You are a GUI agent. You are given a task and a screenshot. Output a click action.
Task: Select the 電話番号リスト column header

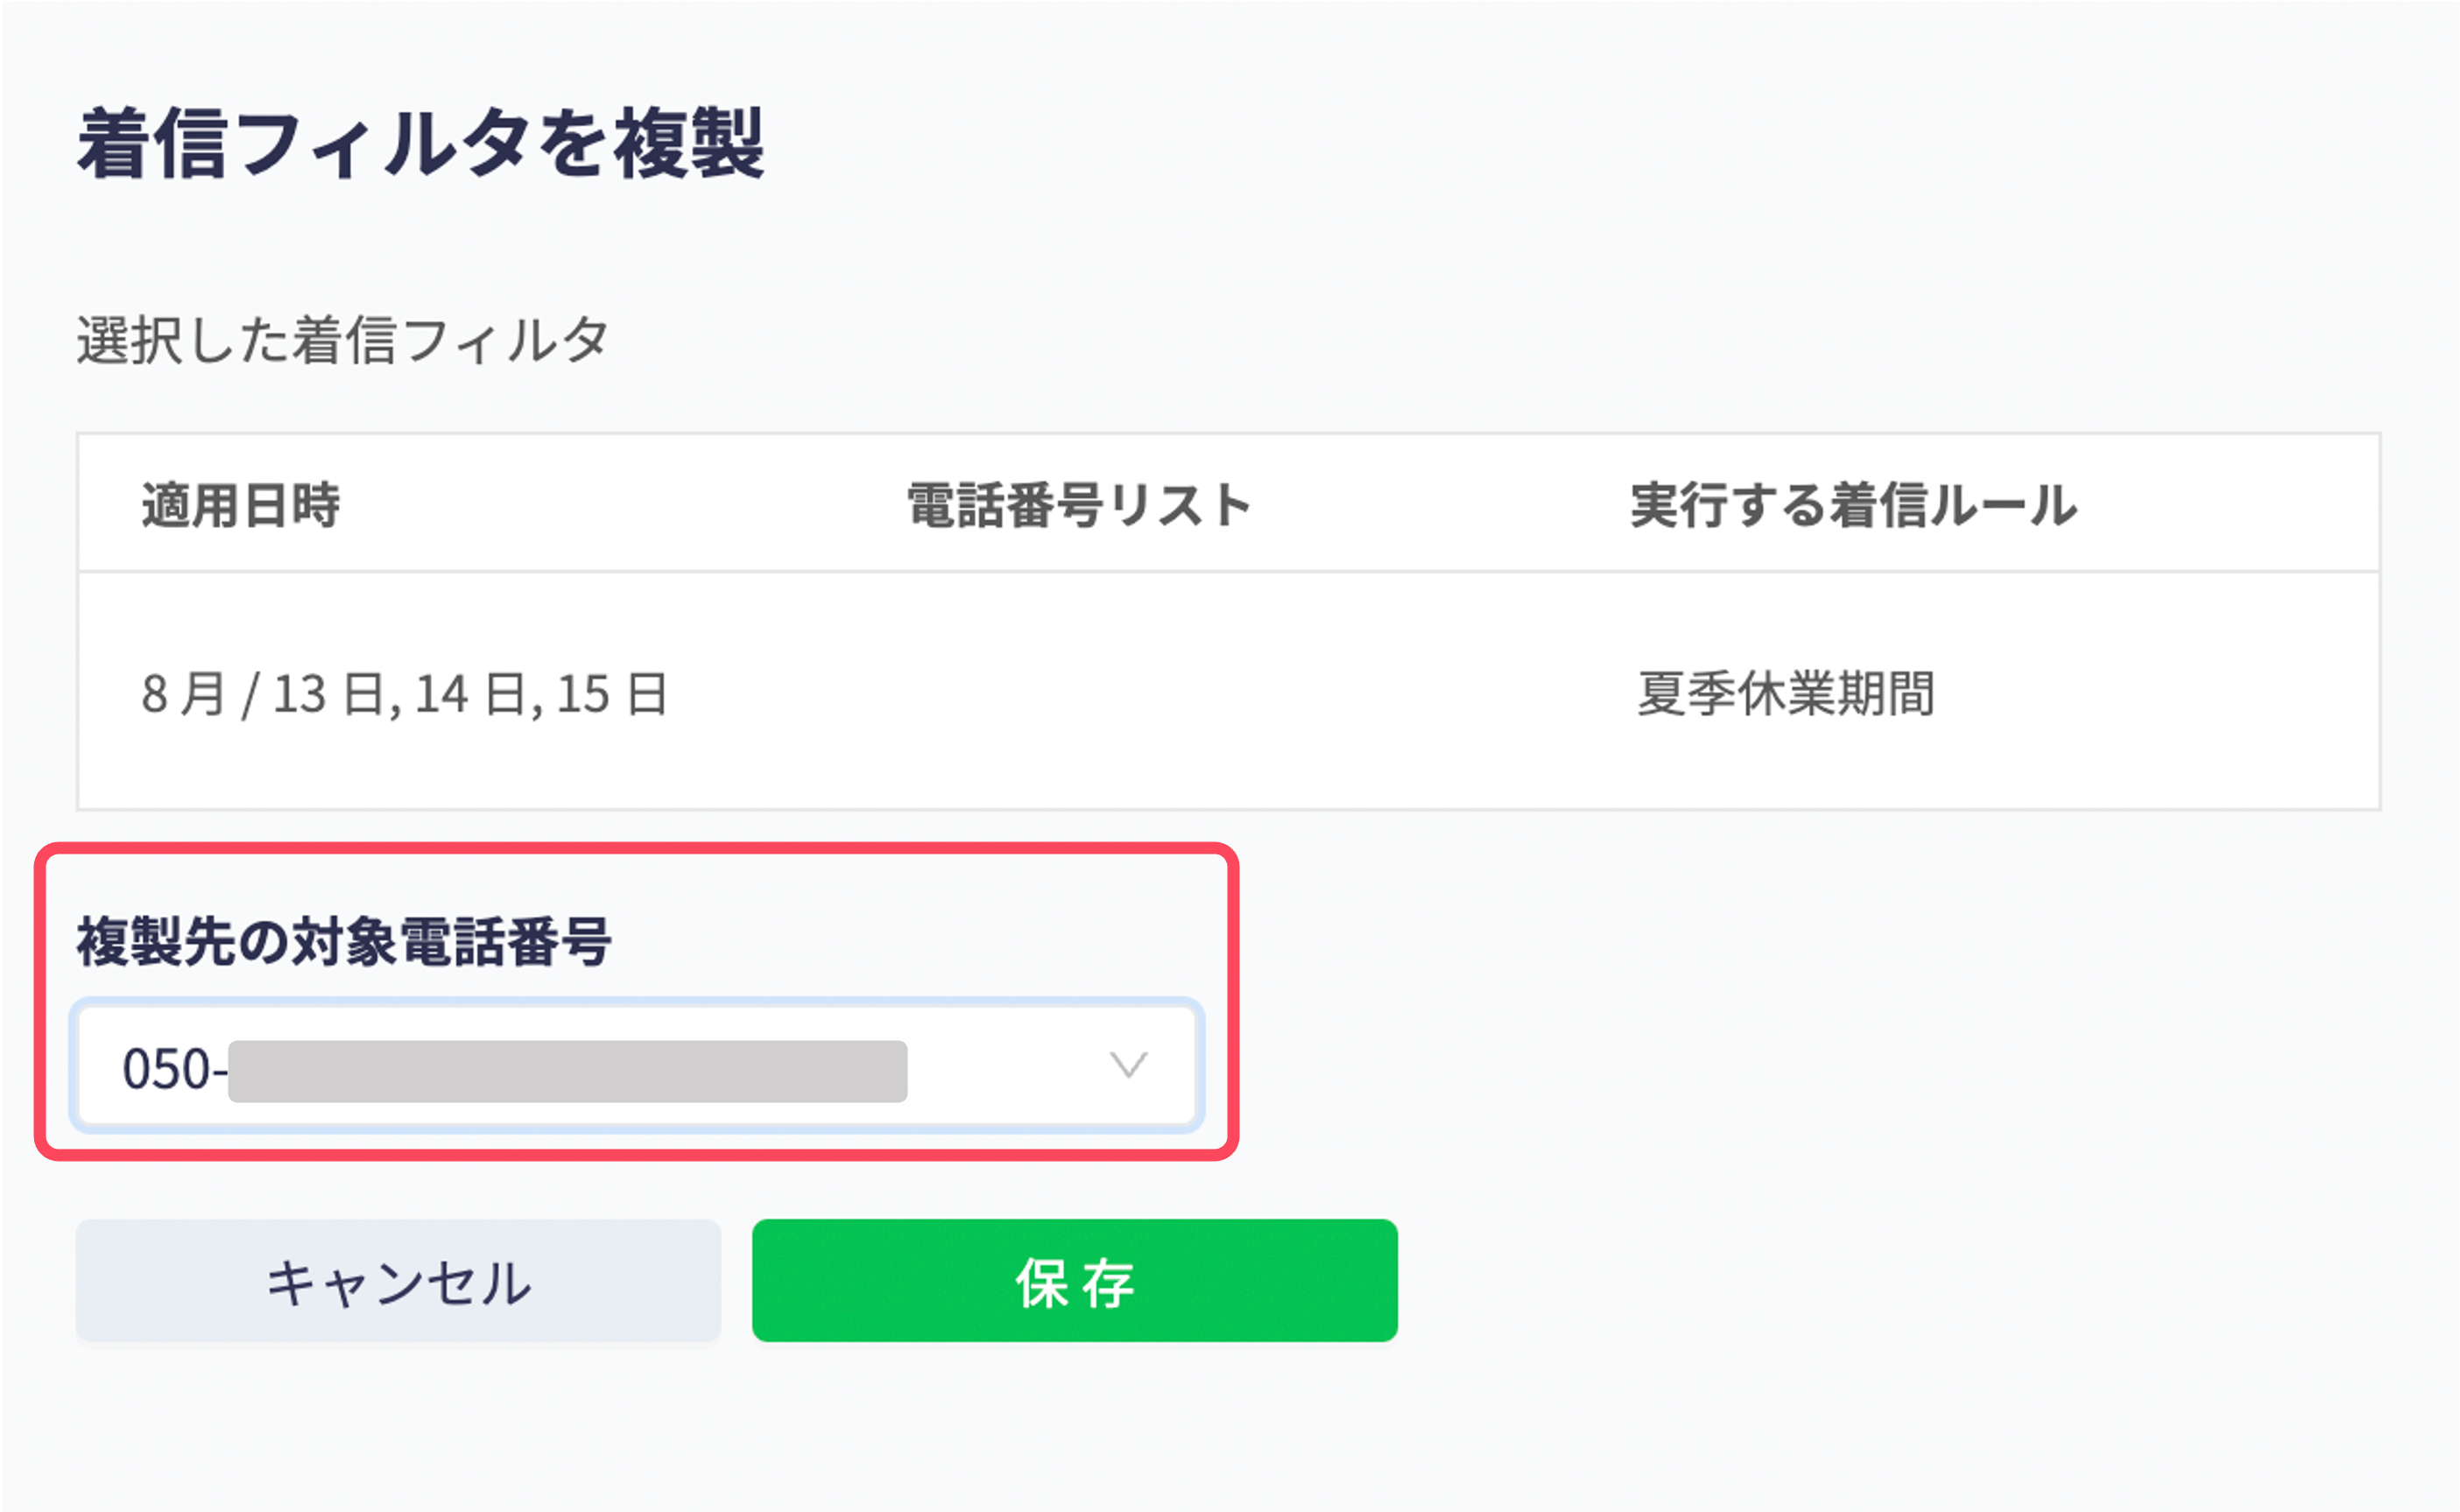tap(1078, 504)
